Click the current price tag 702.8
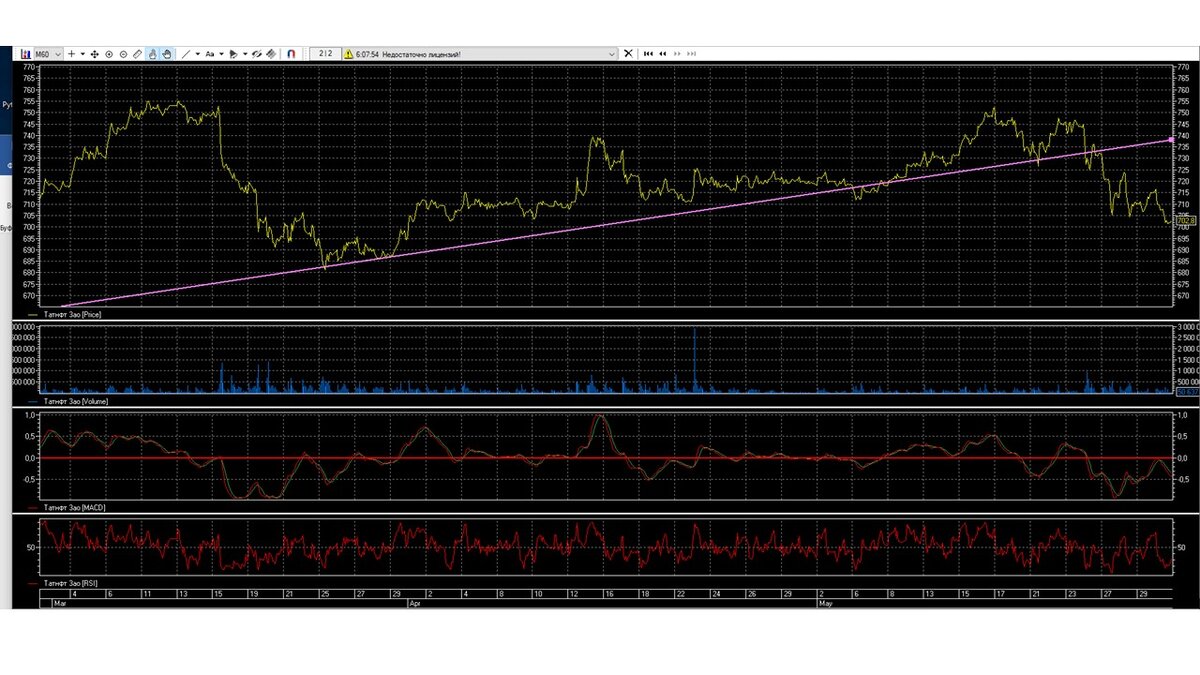This screenshot has width=1200, height=675. [x=1186, y=220]
